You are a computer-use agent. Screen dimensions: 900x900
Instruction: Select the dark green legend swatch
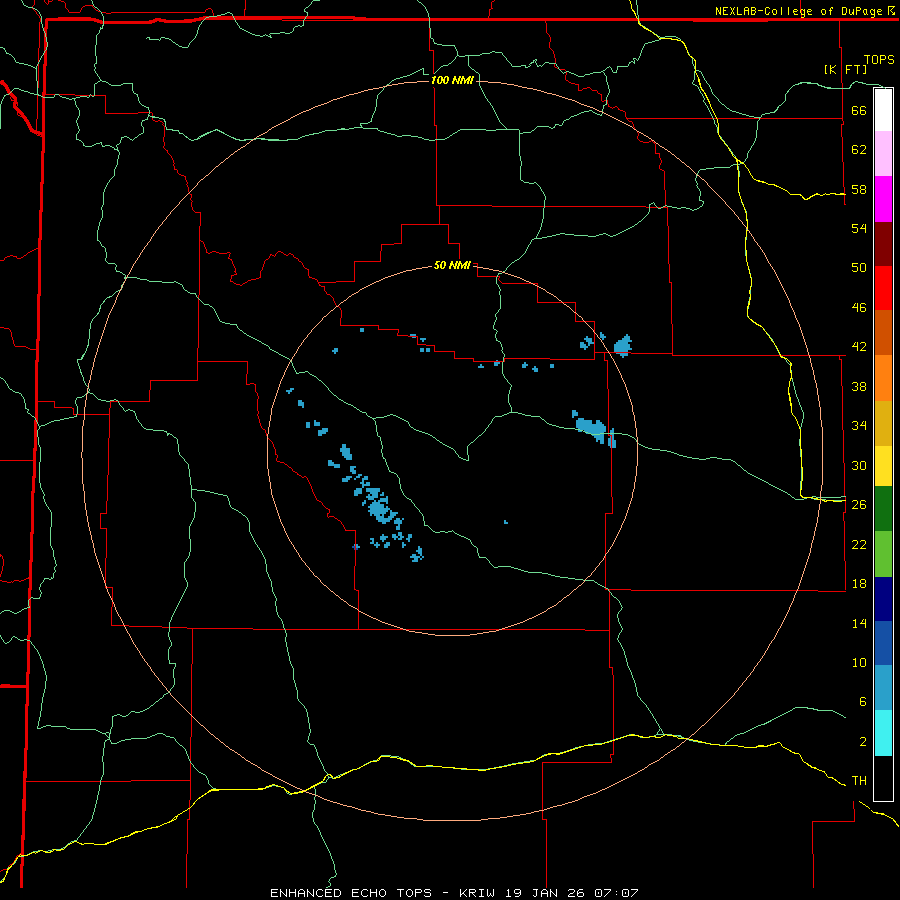(883, 509)
